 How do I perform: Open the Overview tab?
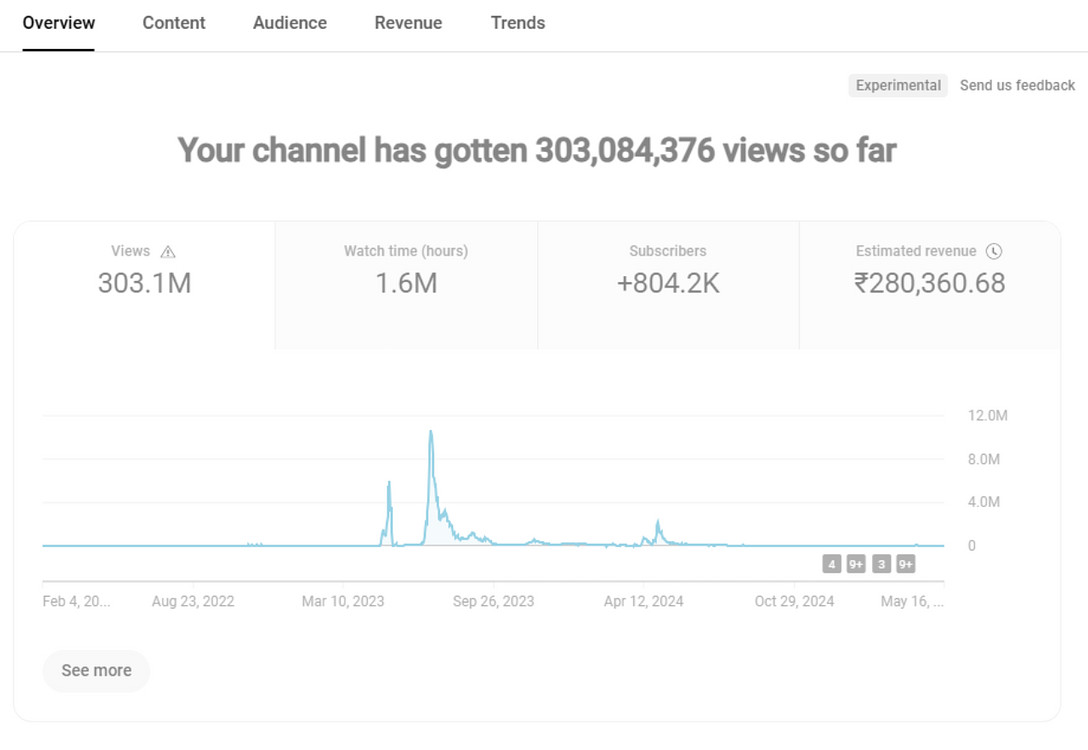coord(58,23)
